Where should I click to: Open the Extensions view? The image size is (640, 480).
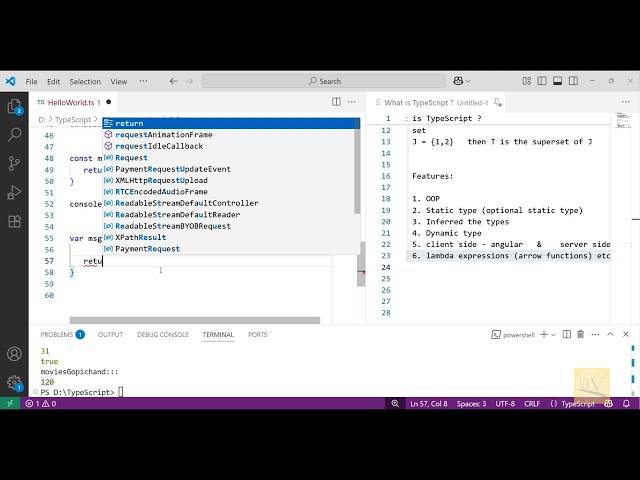click(x=14, y=221)
